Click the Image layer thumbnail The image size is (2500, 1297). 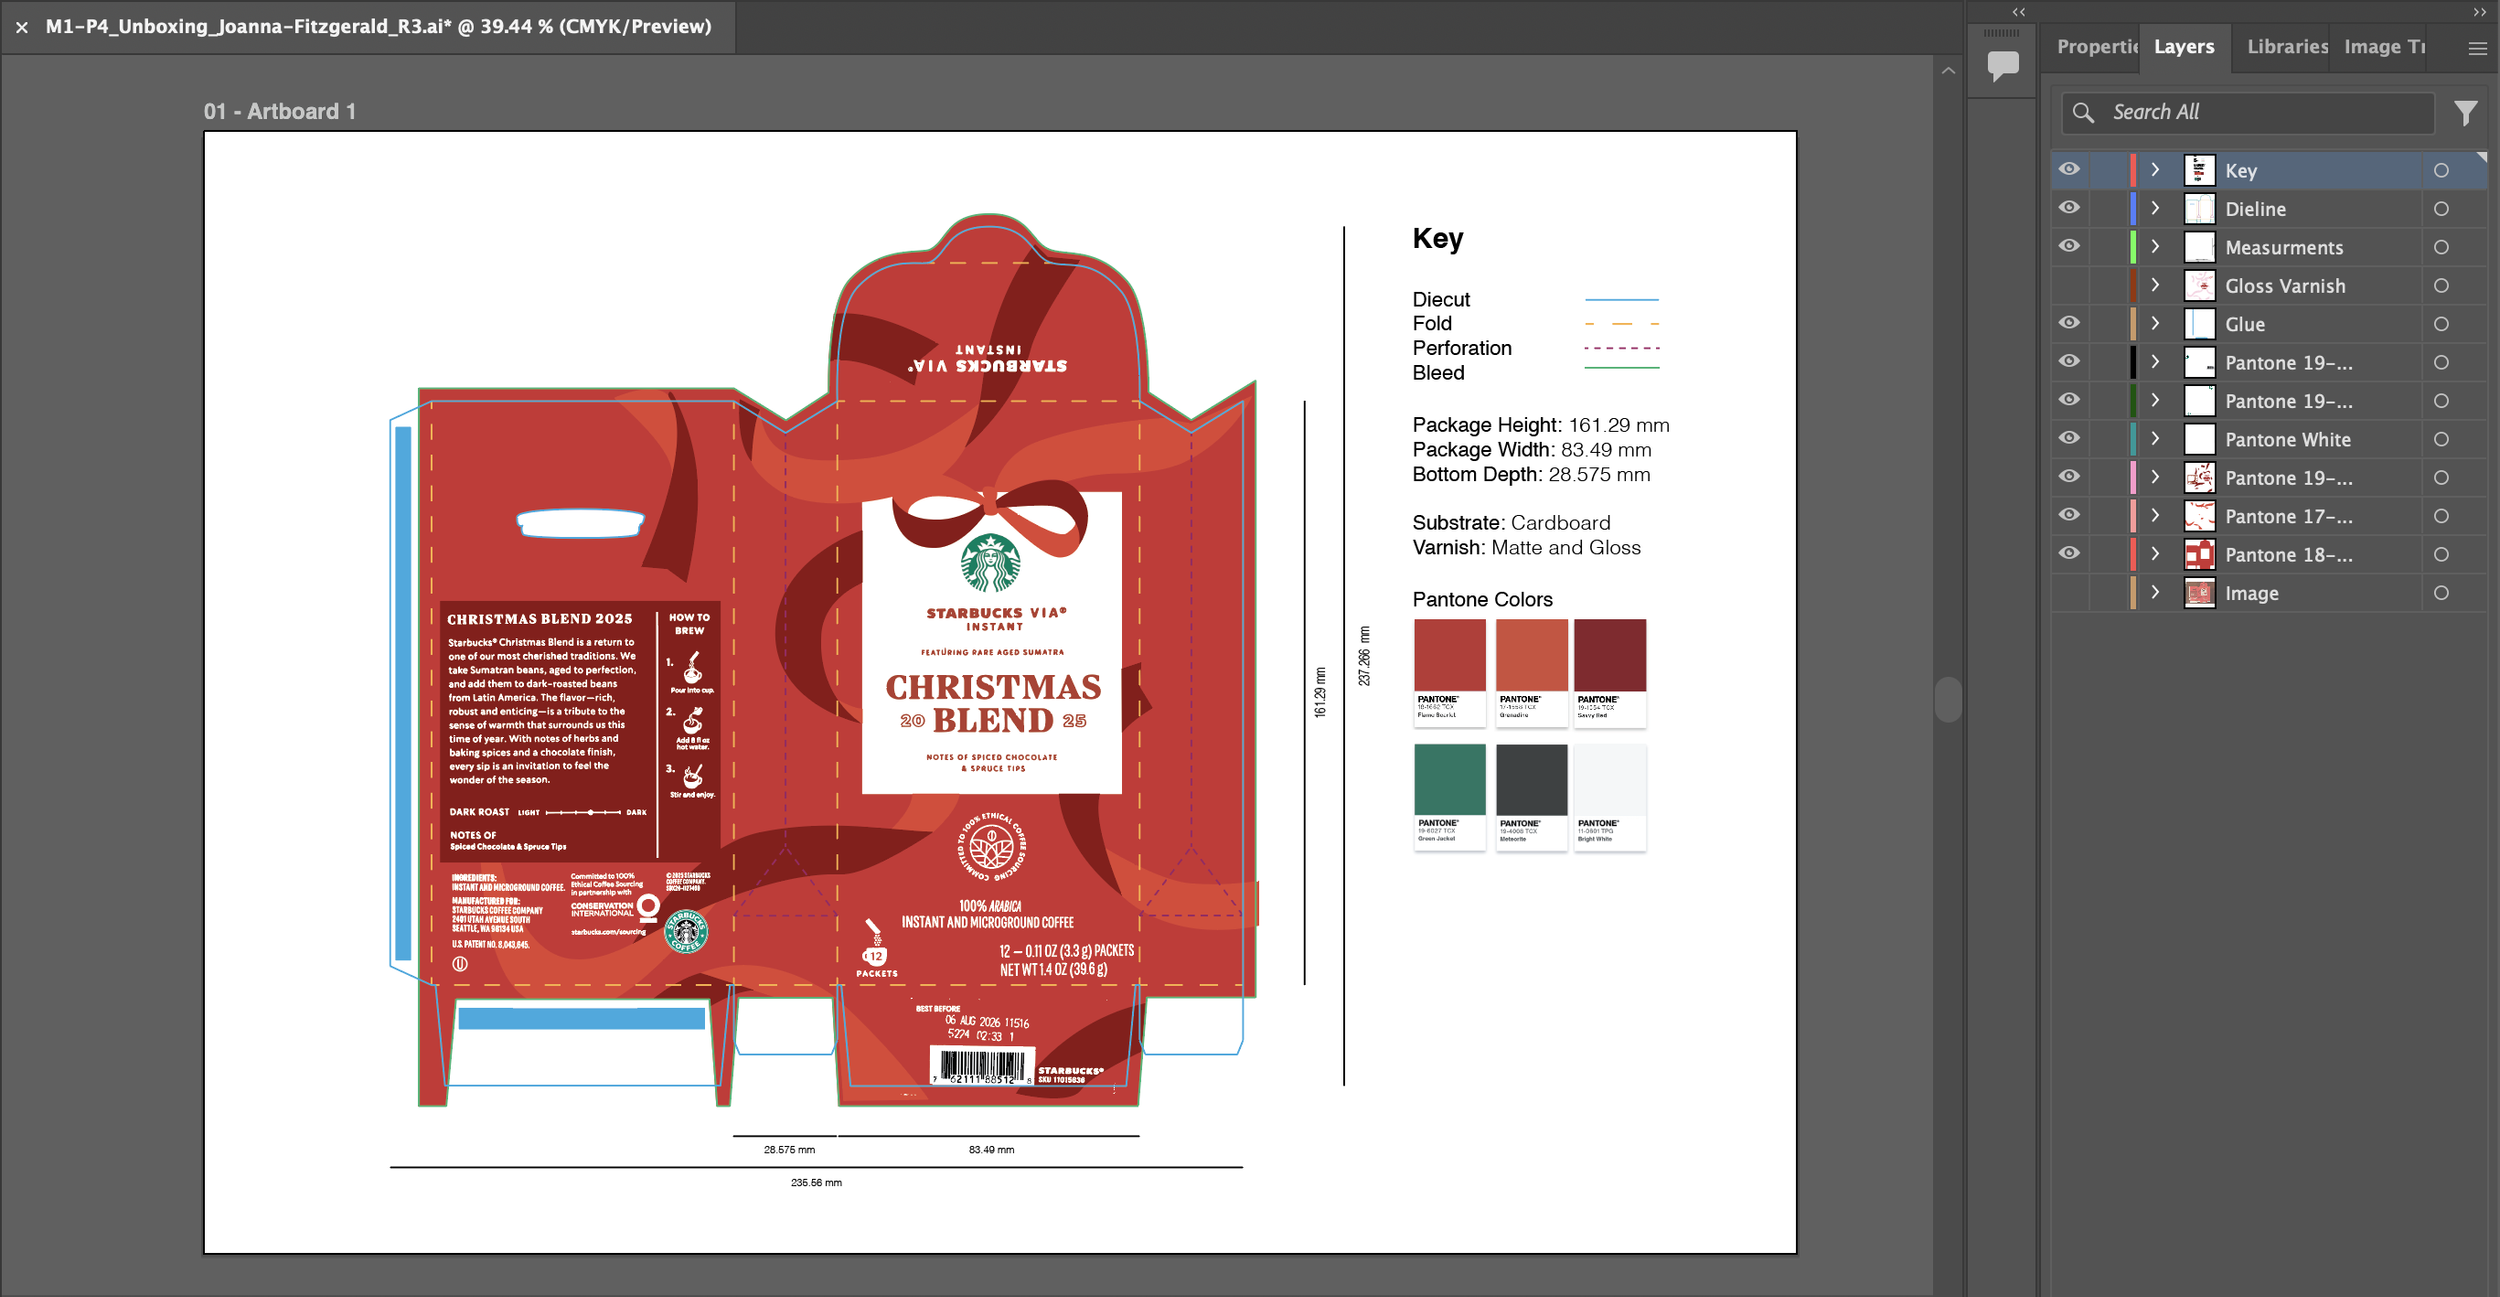click(2199, 593)
